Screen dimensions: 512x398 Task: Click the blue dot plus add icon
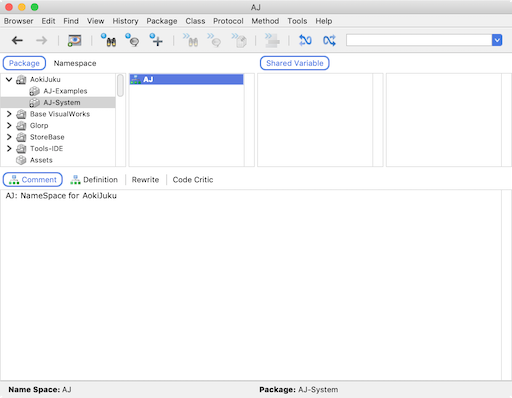click(156, 40)
